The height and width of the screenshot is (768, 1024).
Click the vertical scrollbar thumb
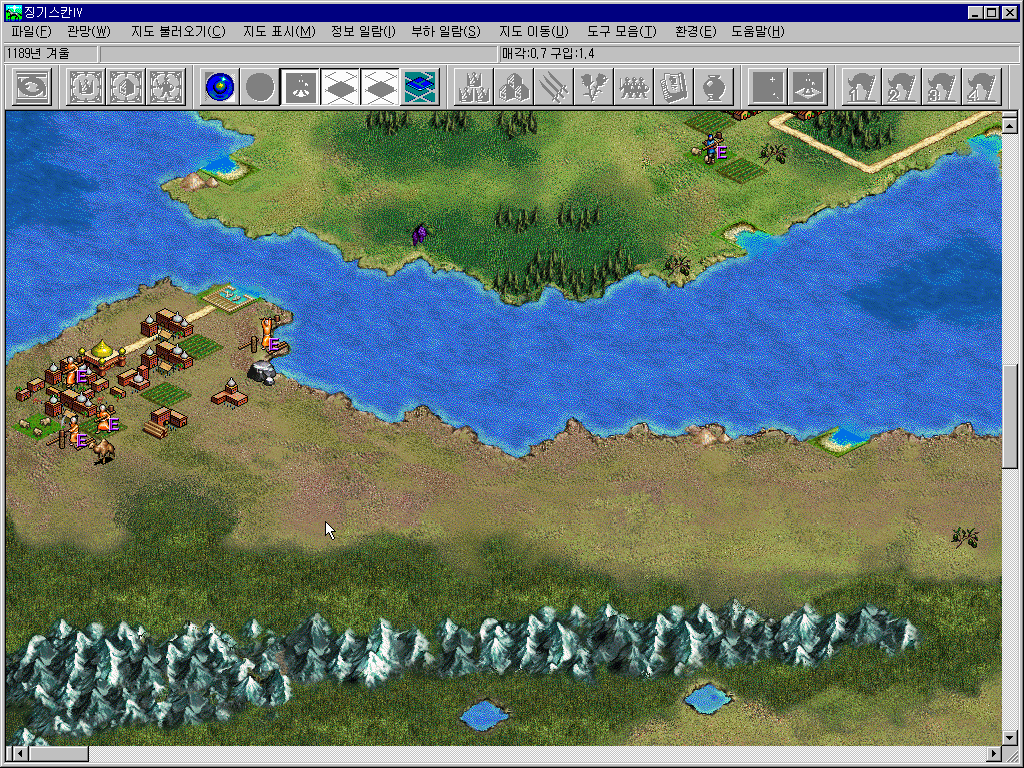point(1010,416)
